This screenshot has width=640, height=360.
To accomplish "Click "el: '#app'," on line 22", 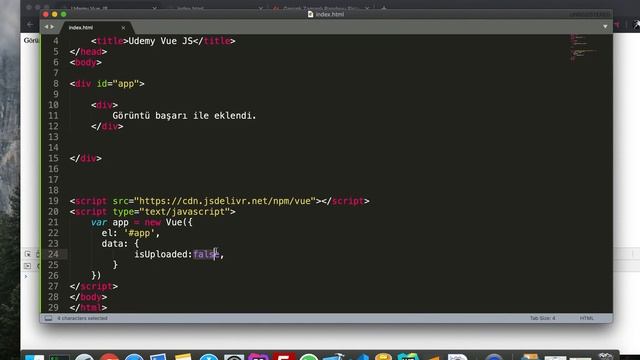I will [131, 233].
